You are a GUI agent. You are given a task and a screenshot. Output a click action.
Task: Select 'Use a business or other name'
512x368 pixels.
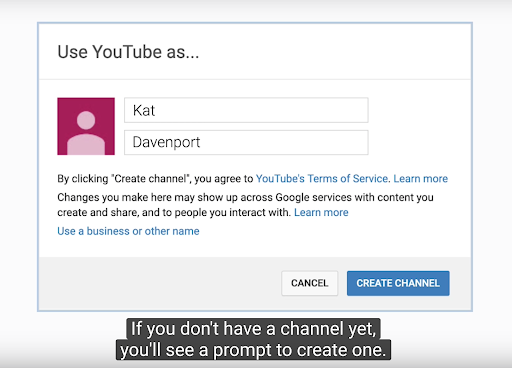pos(128,231)
